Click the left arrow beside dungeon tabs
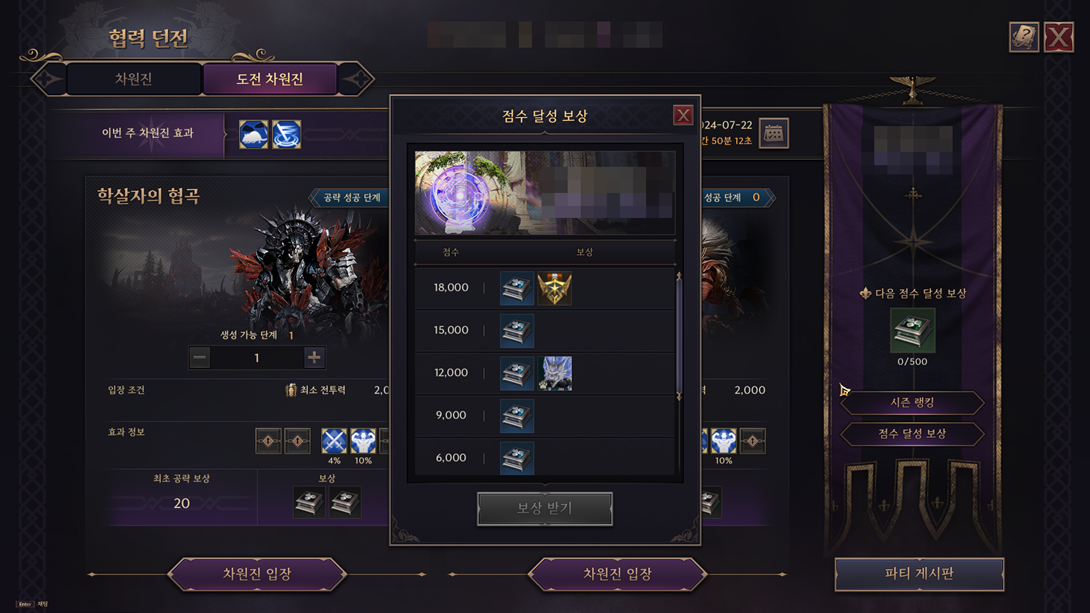This screenshot has width=1090, height=613. pyautogui.click(x=49, y=79)
